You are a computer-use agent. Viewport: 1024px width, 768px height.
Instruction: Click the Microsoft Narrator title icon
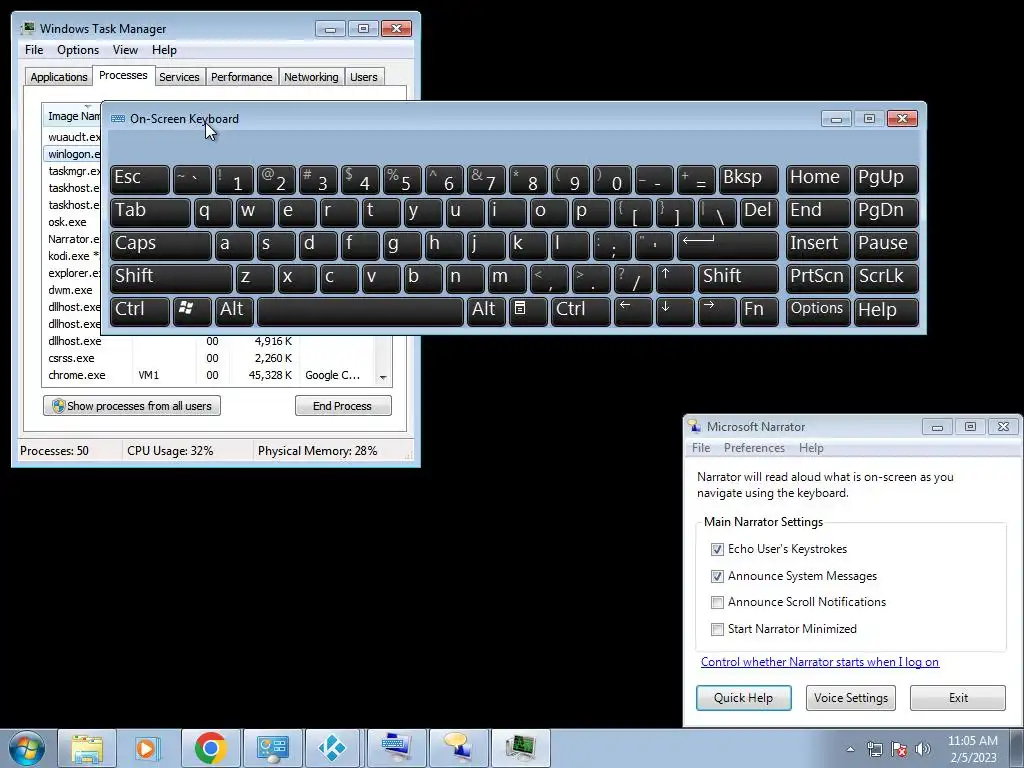694,426
